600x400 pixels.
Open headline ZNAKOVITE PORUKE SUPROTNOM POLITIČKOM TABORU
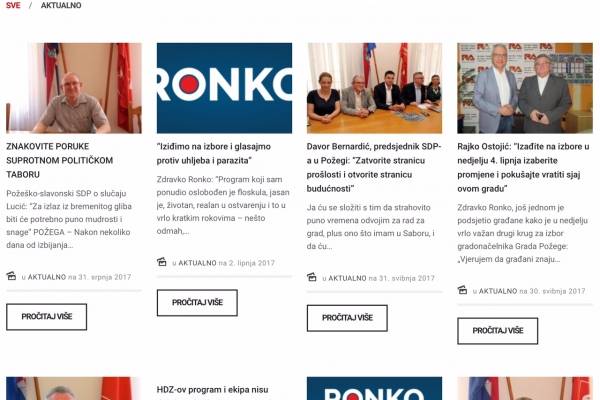(59, 160)
